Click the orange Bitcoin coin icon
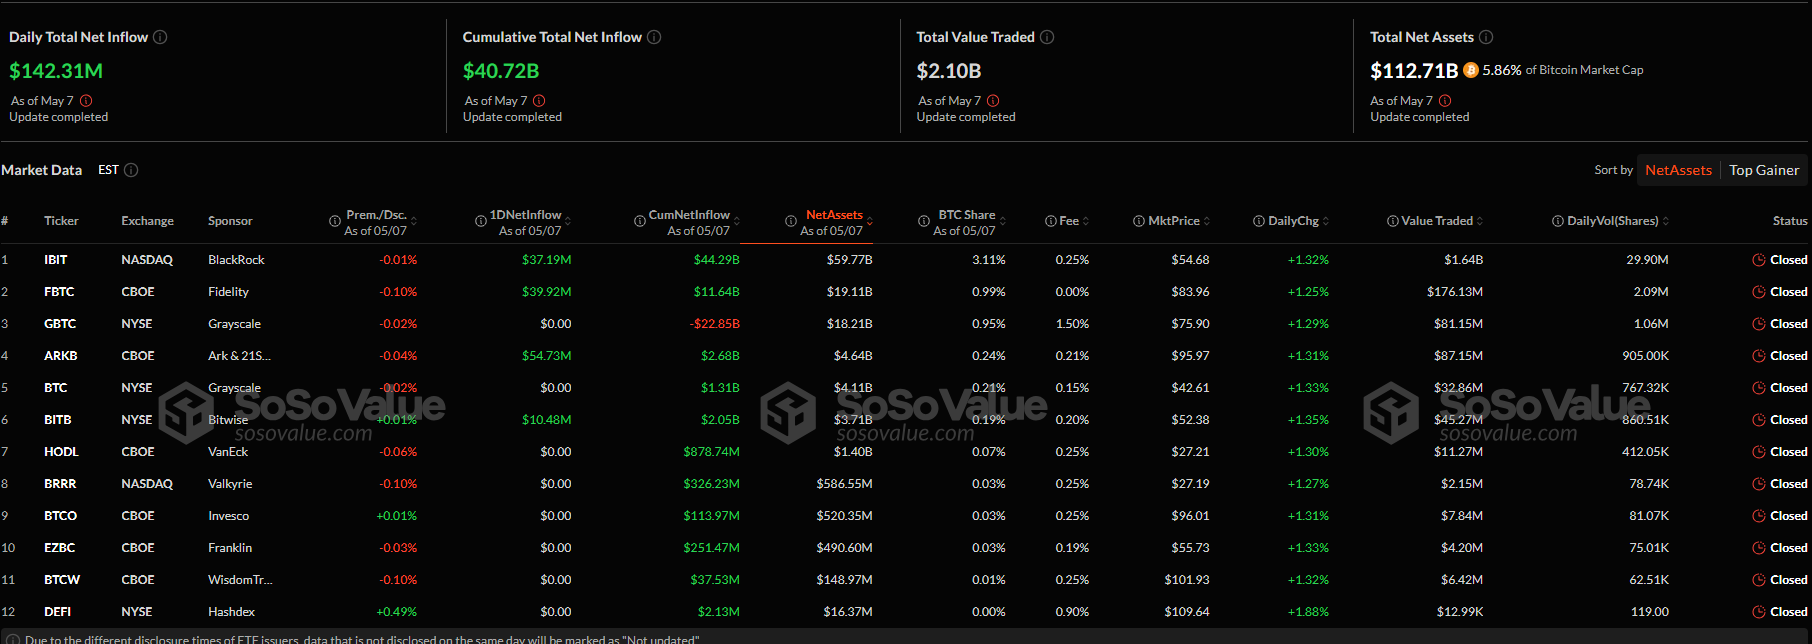This screenshot has height=644, width=1812. pyautogui.click(x=1471, y=70)
